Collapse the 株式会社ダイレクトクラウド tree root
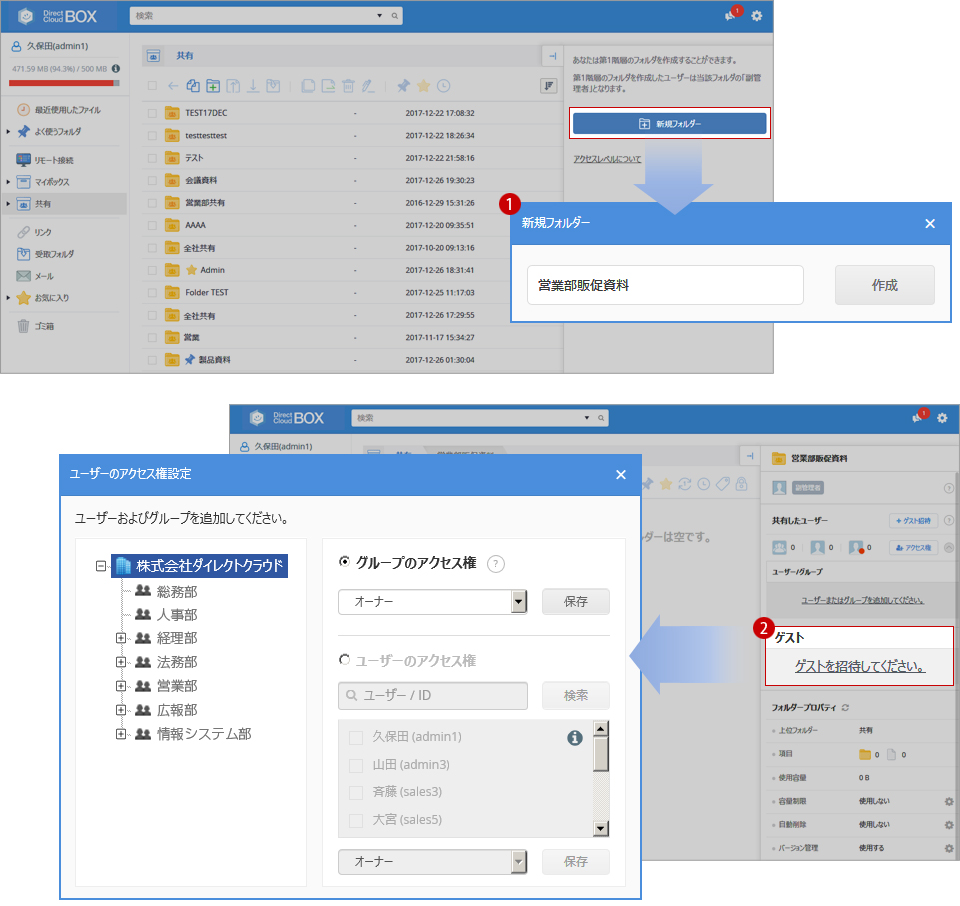The height and width of the screenshot is (906, 960). (100, 566)
